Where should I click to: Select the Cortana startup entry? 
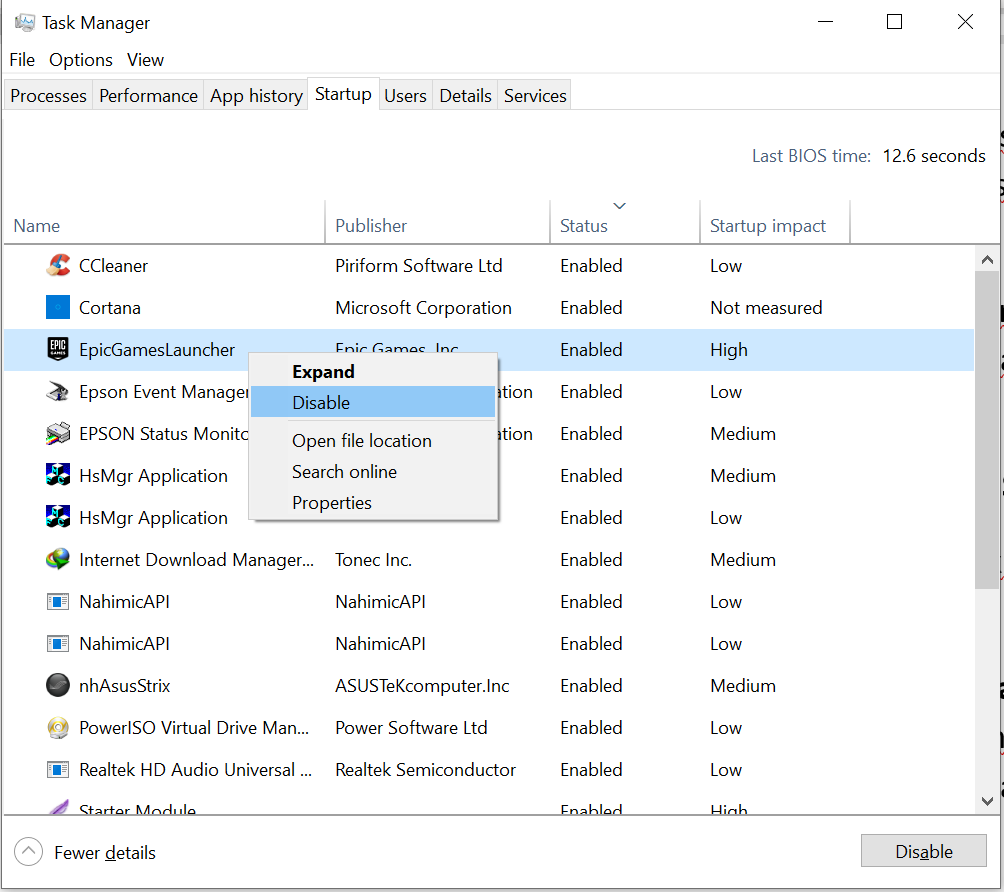point(109,307)
